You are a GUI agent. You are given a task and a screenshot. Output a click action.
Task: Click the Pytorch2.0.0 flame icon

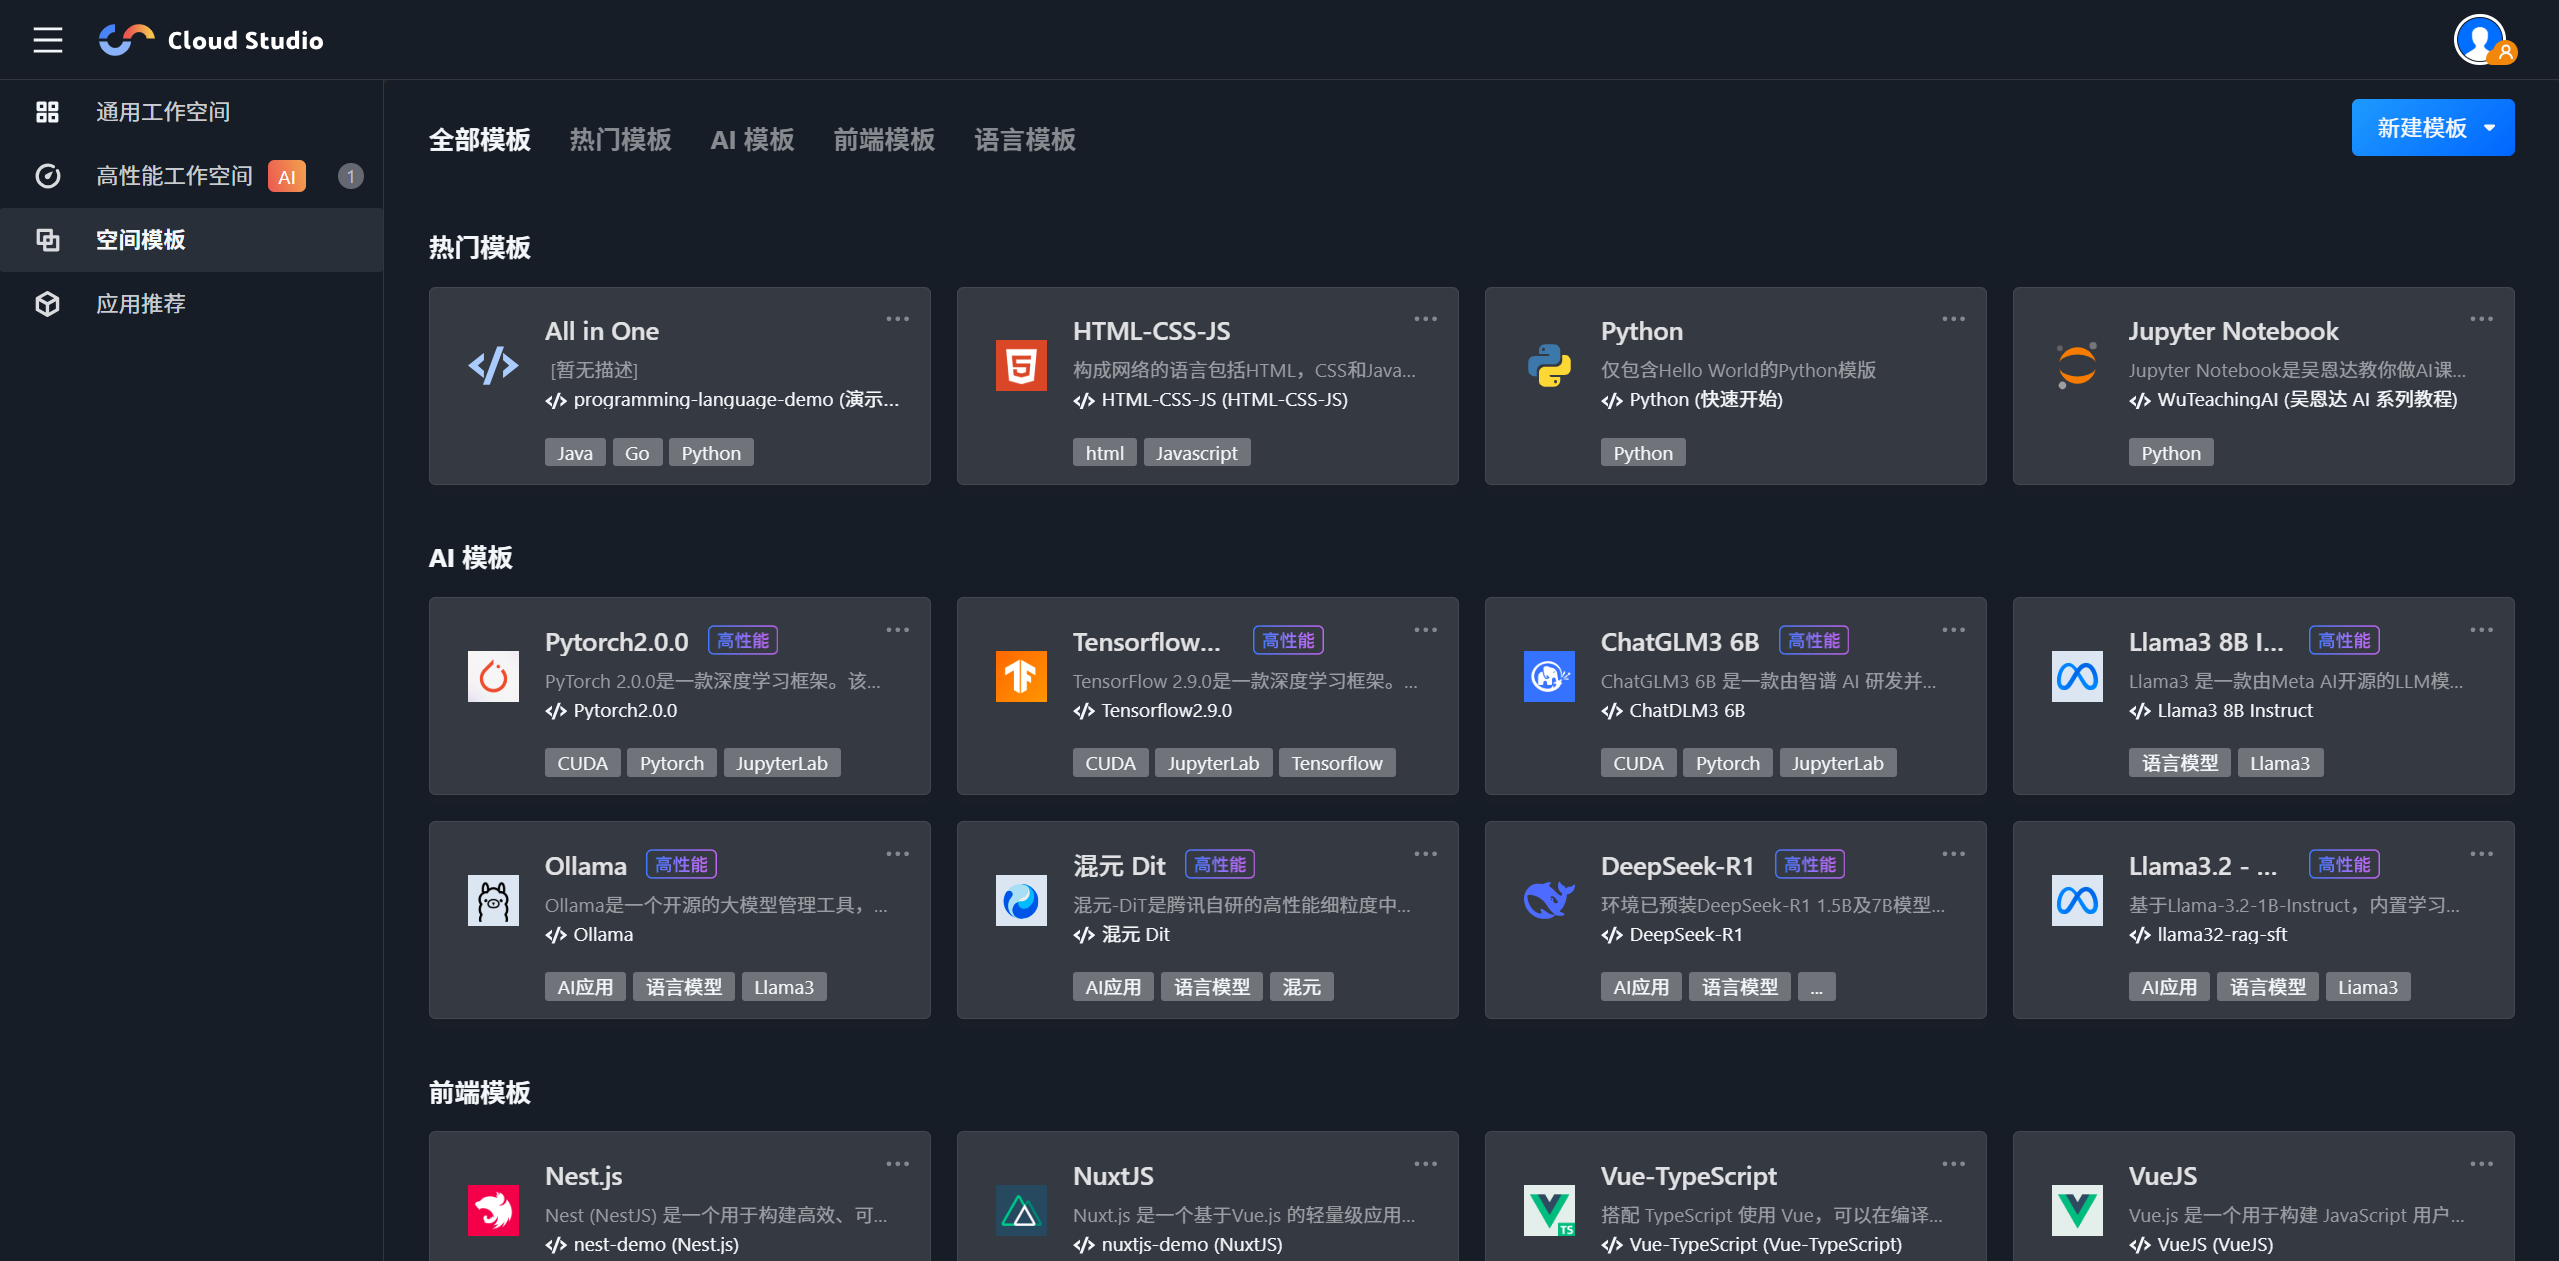[493, 676]
